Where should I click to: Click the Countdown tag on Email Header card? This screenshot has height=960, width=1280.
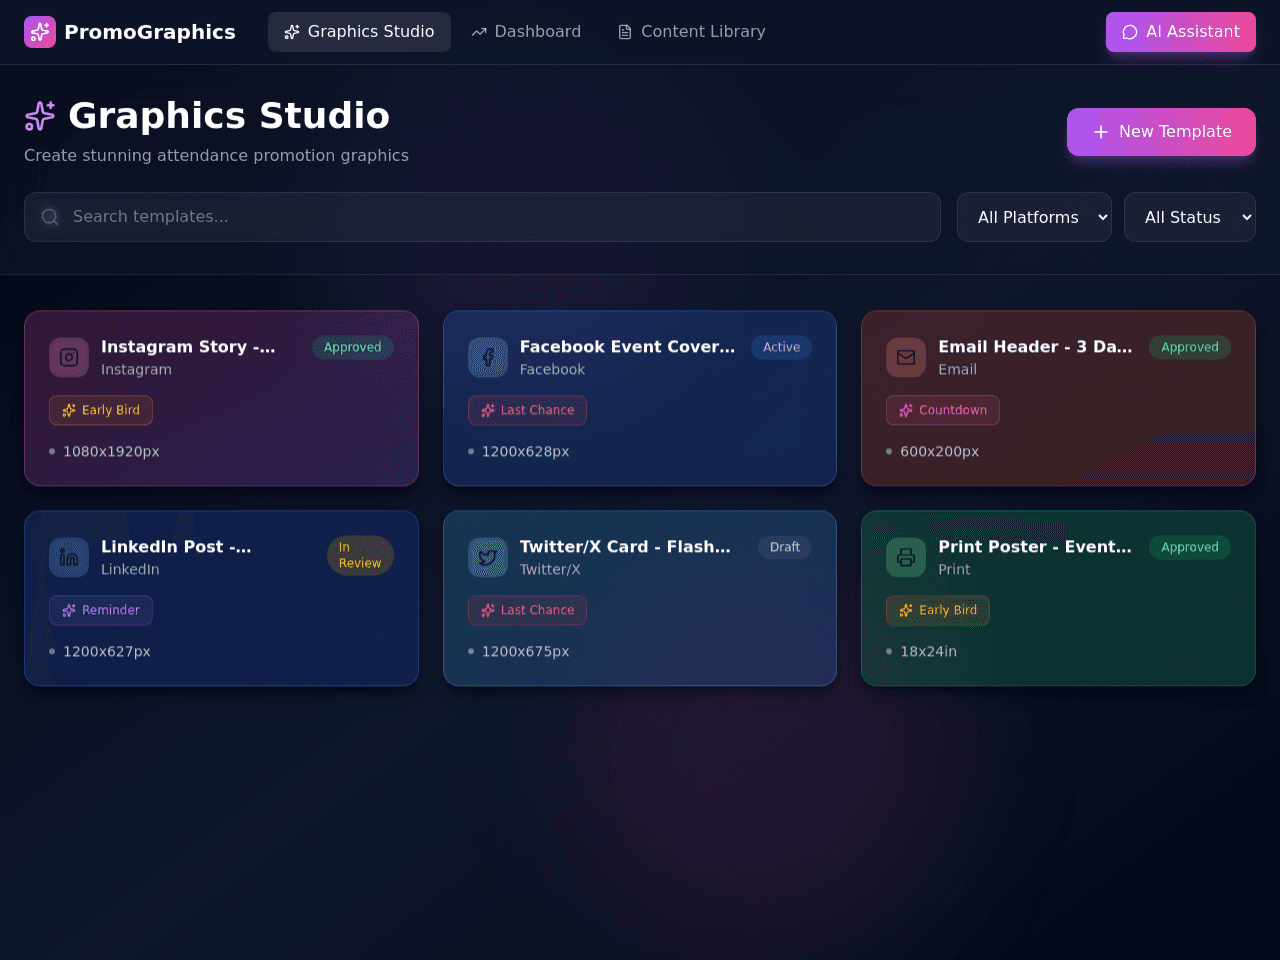coord(943,410)
